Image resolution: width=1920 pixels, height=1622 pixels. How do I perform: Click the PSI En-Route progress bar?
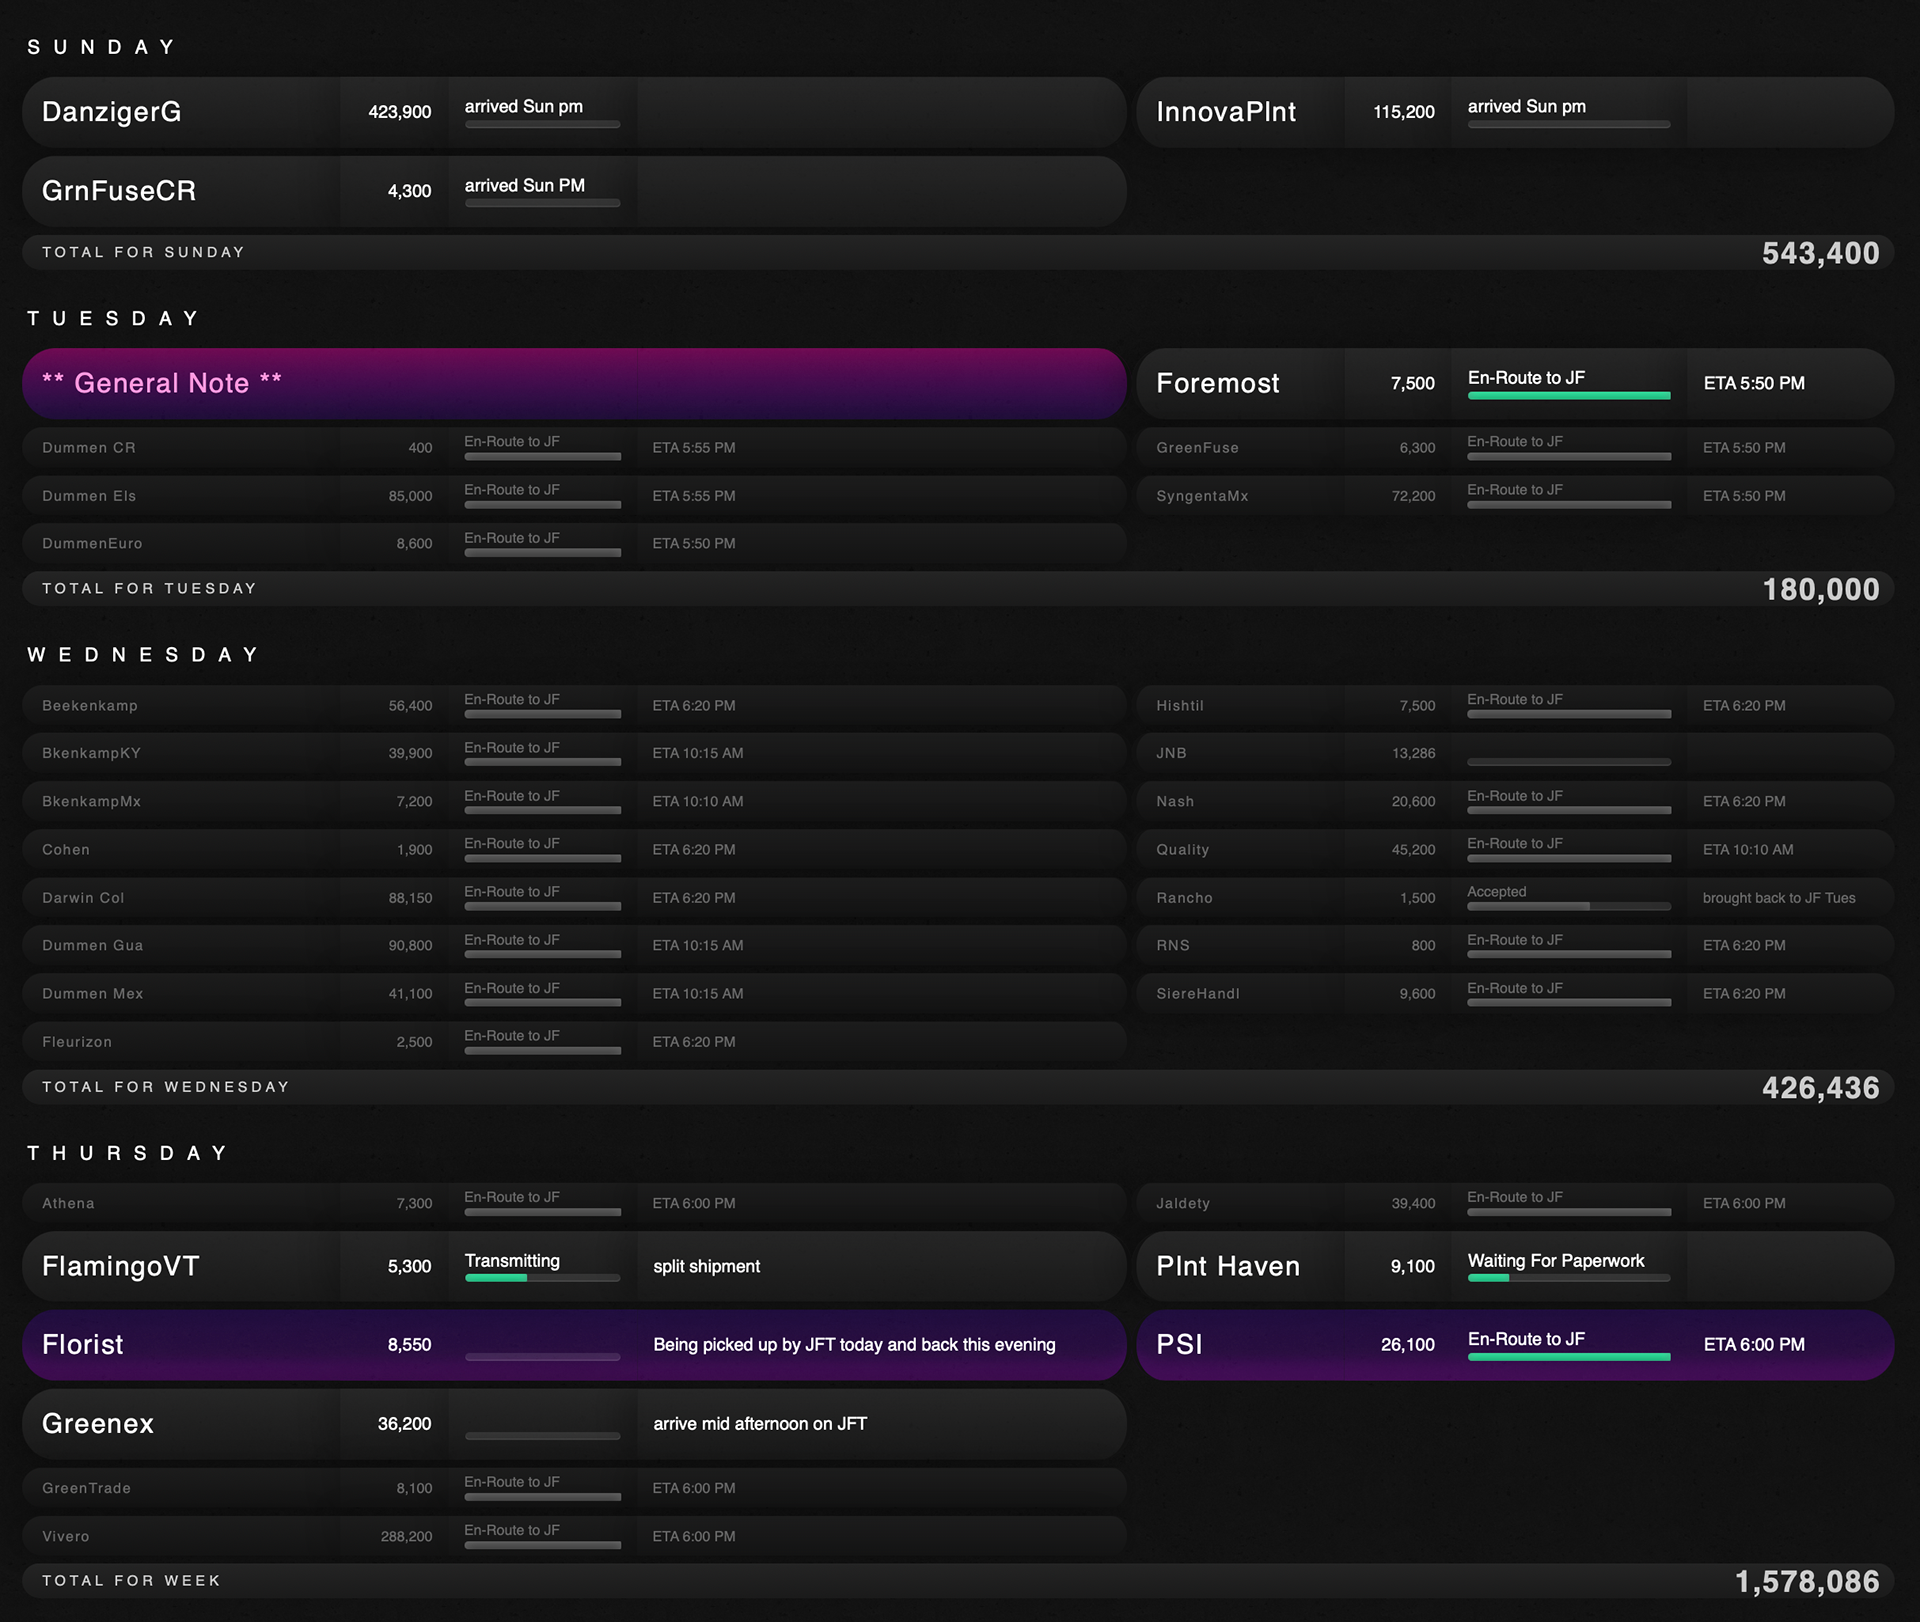1569,1357
